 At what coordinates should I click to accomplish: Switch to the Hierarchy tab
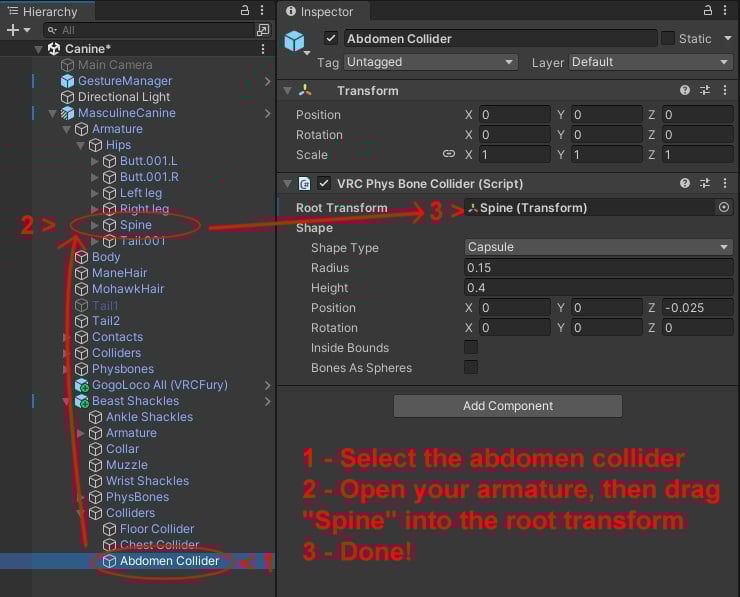click(47, 11)
